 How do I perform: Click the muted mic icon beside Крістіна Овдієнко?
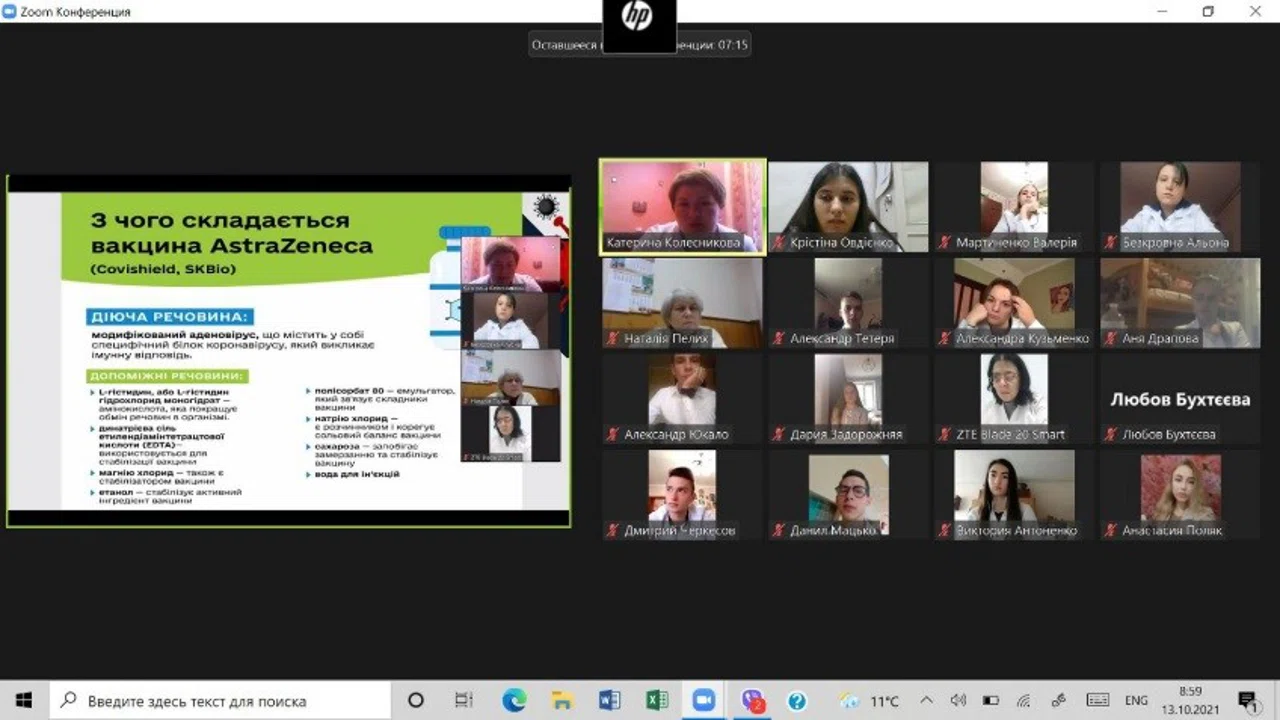coord(779,242)
